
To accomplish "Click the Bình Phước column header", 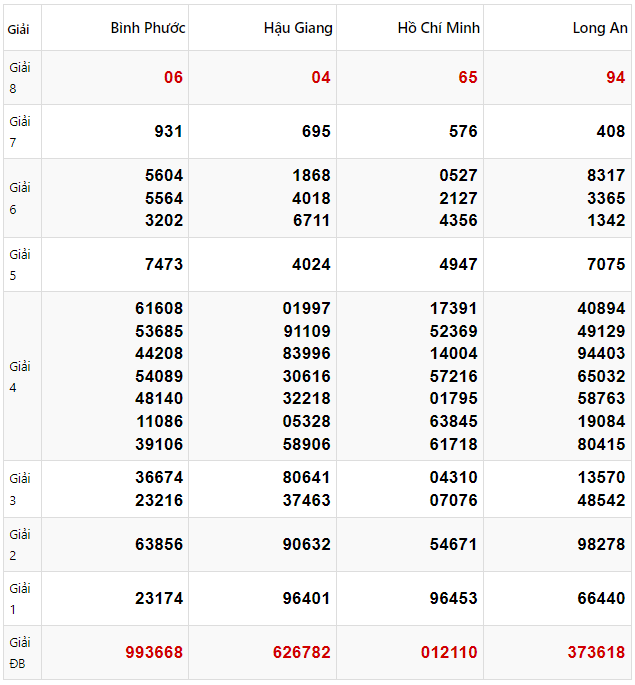I will [148, 28].
